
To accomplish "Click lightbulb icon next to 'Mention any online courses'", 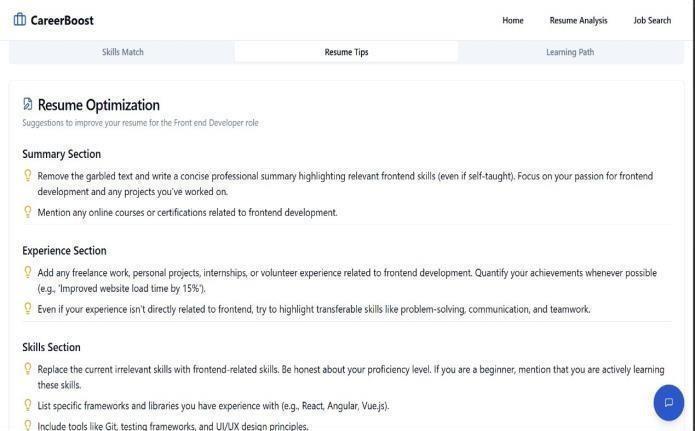I will pos(28,212).
